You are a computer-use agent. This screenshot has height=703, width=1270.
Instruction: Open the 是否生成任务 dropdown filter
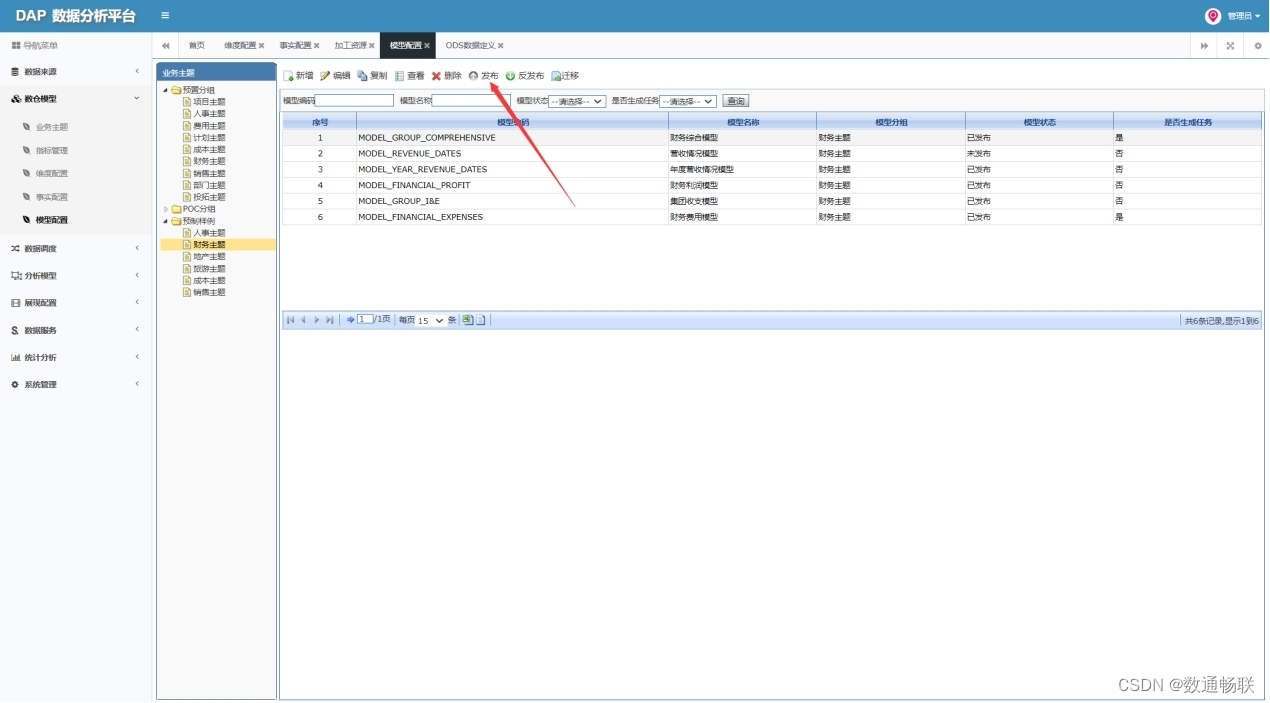(x=688, y=101)
